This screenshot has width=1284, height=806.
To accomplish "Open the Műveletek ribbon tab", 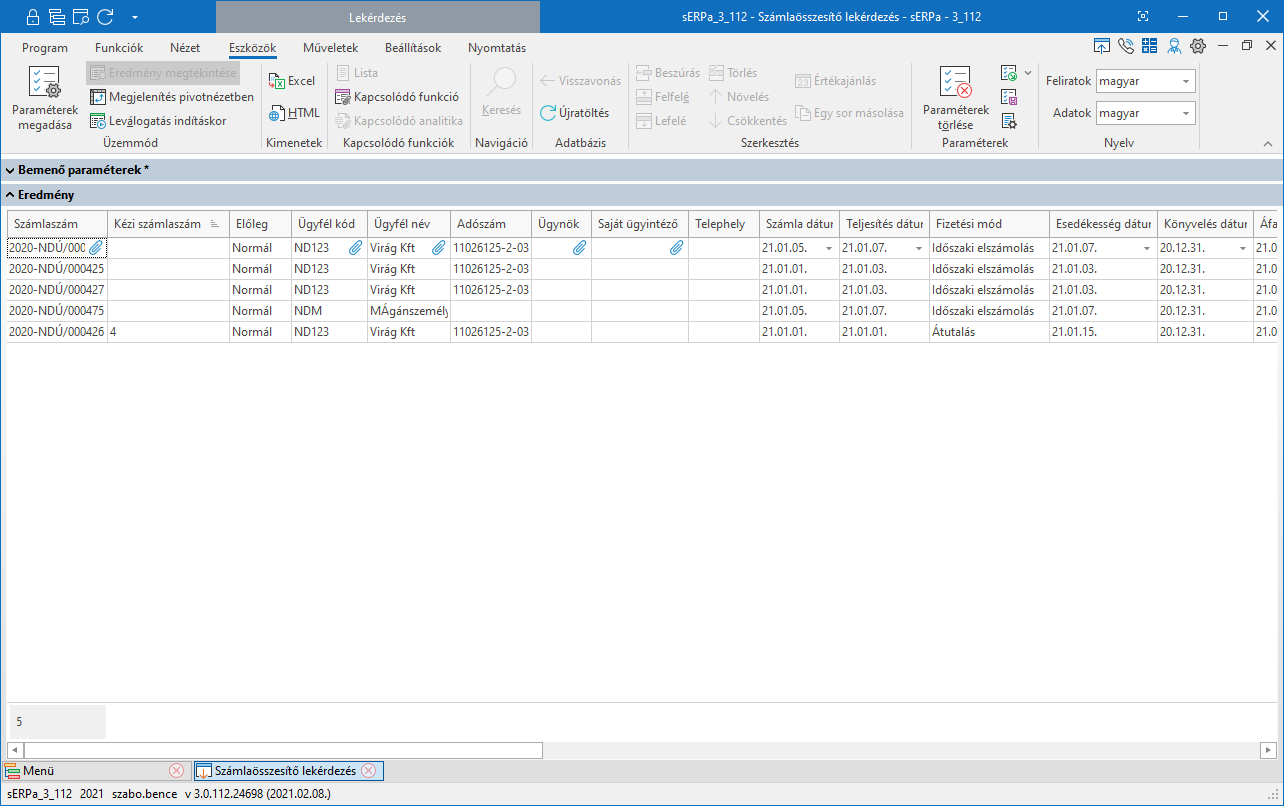I will [330, 48].
